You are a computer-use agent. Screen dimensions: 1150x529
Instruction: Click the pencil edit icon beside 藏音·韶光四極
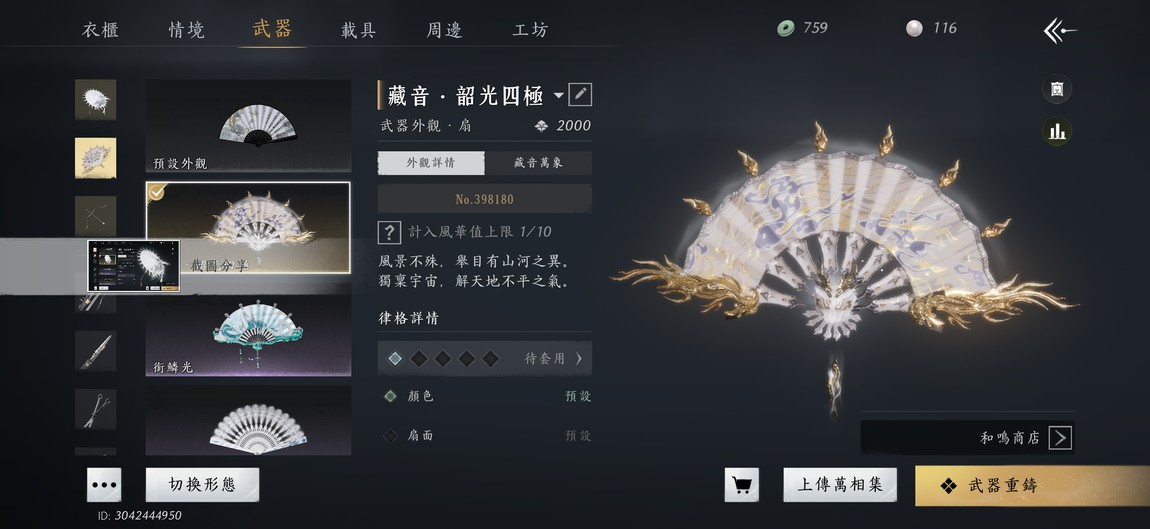pyautogui.click(x=580, y=95)
